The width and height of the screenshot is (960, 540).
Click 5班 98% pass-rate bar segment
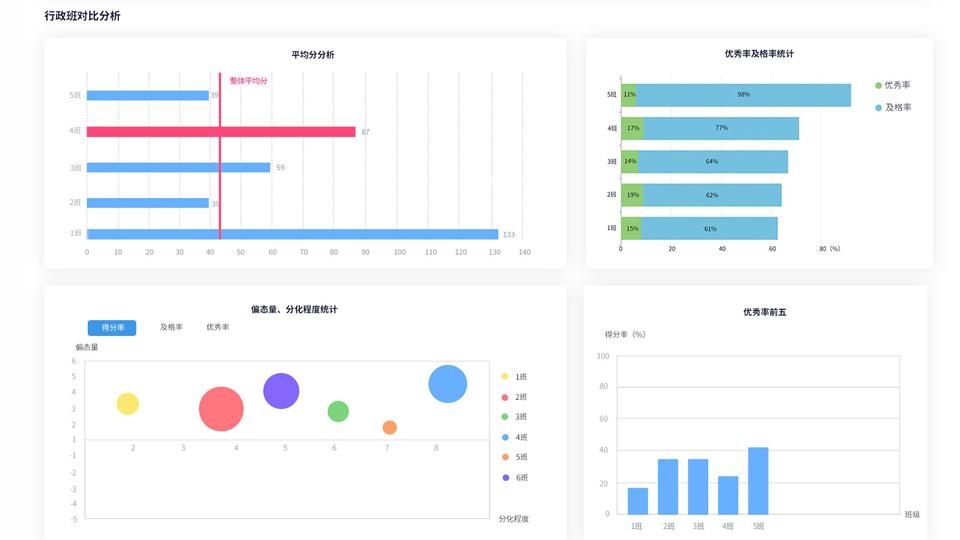[743, 95]
